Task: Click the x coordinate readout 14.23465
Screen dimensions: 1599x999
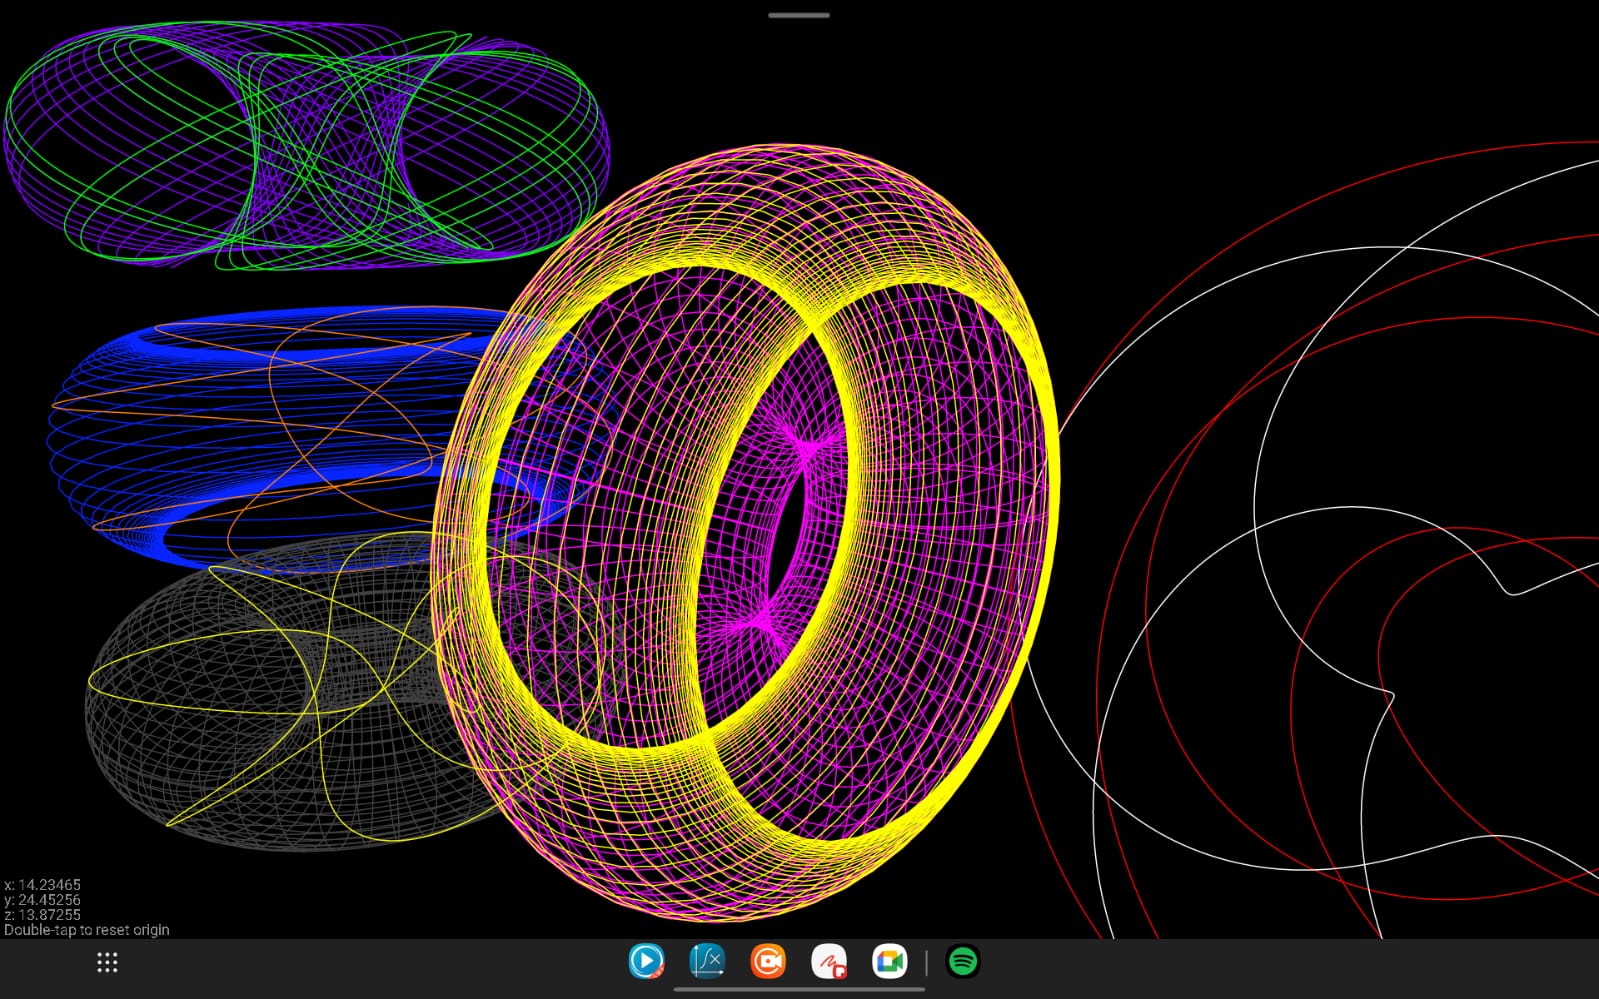Action: pos(43,885)
